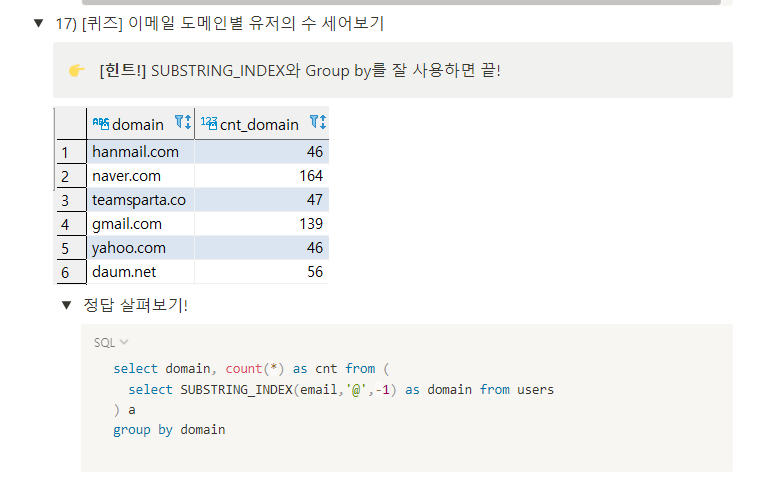This screenshot has height=482, width=757.
Task: Click the quiz 17 heading text
Action: (220, 23)
